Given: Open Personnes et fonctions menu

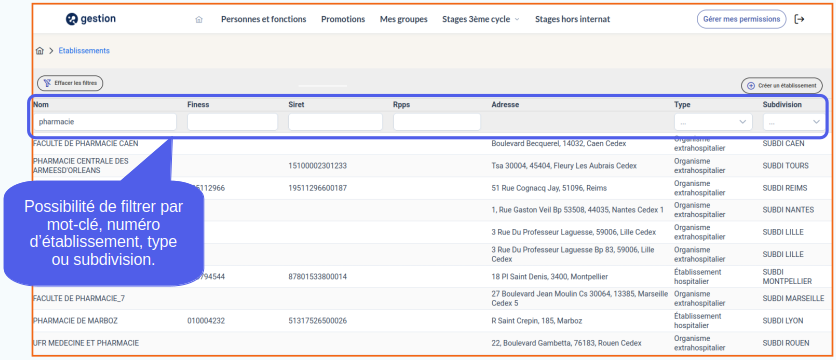Looking at the screenshot, I should (264, 19).
